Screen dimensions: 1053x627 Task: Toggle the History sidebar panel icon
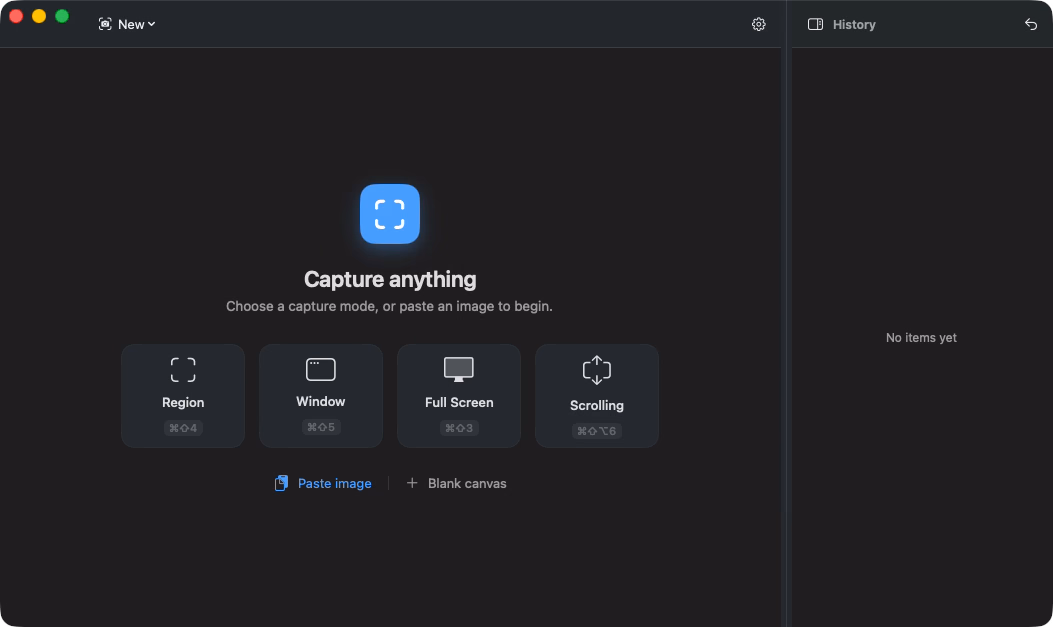click(x=815, y=24)
